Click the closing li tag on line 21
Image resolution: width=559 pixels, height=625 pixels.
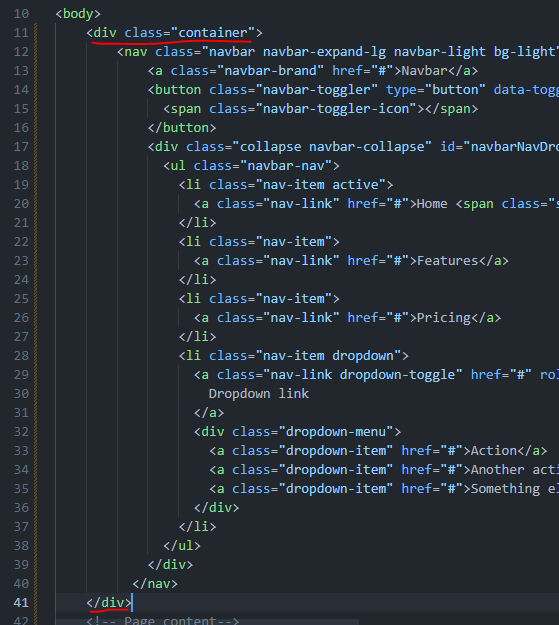[197, 223]
